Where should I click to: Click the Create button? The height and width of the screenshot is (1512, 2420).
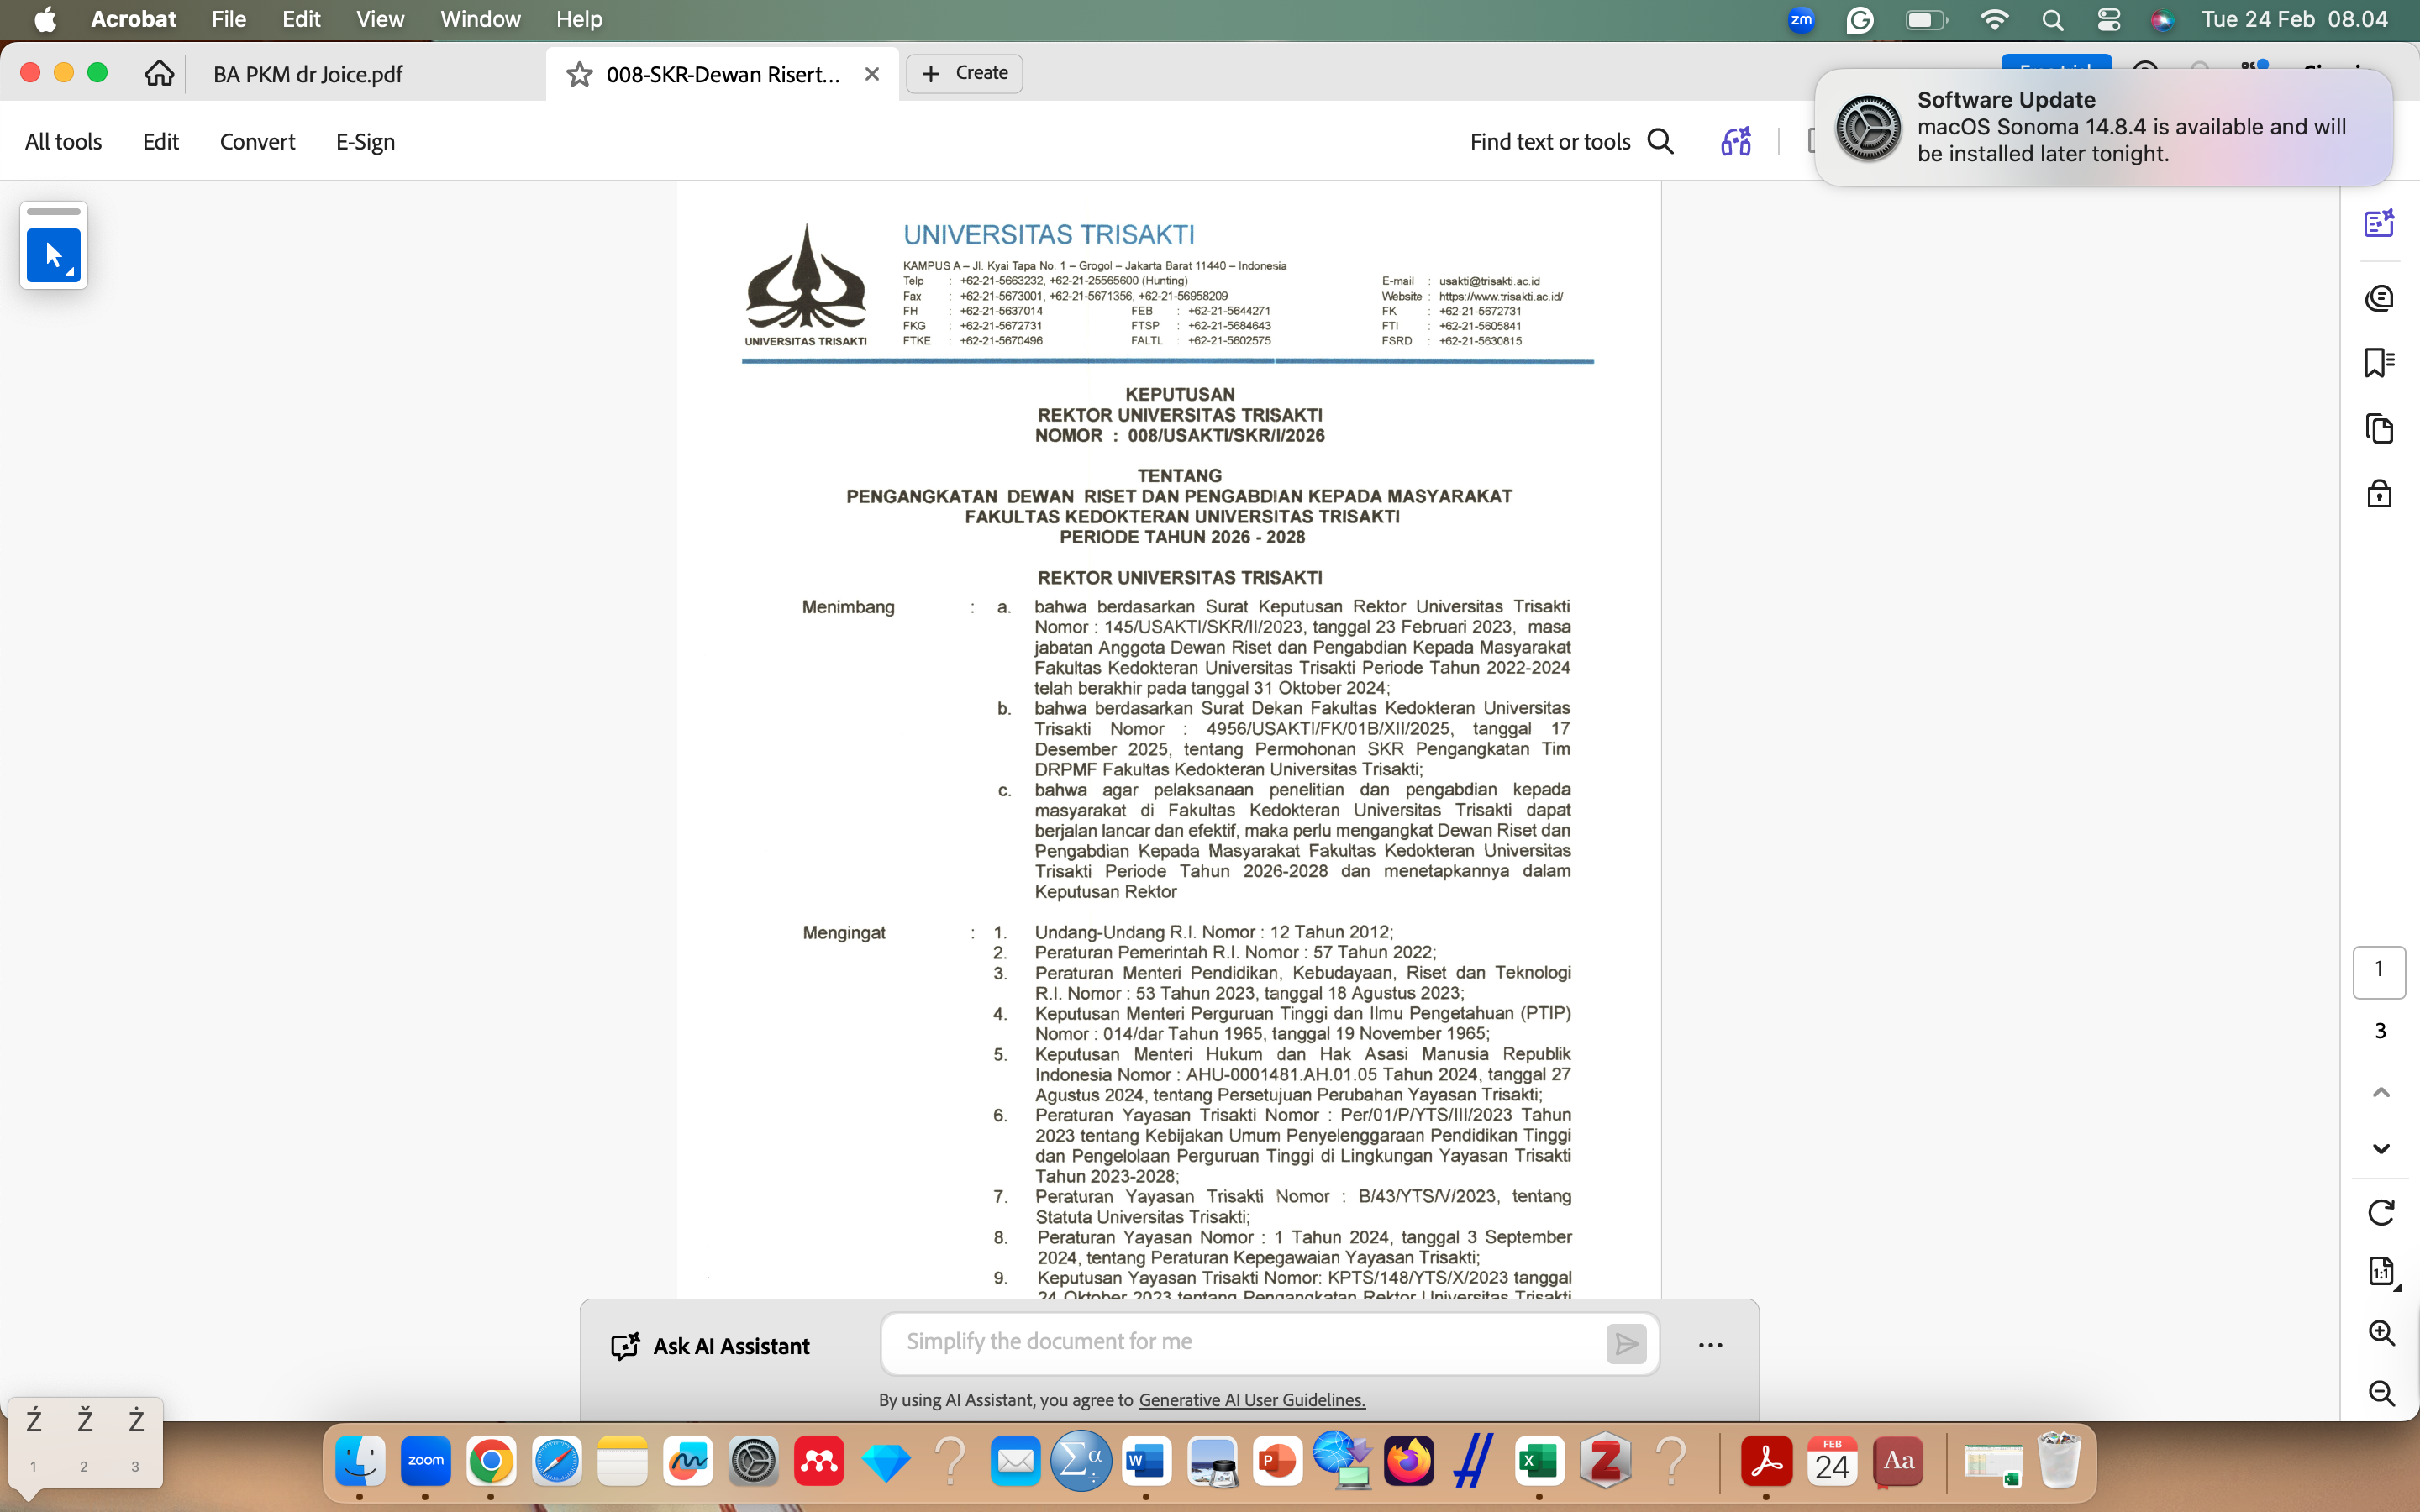pyautogui.click(x=964, y=73)
